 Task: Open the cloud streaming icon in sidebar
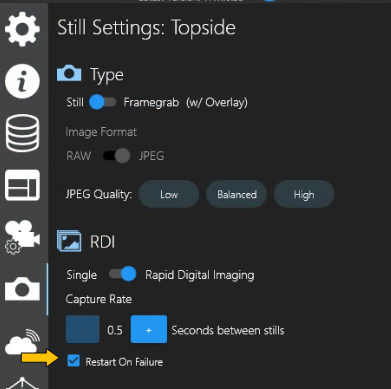tap(22, 342)
